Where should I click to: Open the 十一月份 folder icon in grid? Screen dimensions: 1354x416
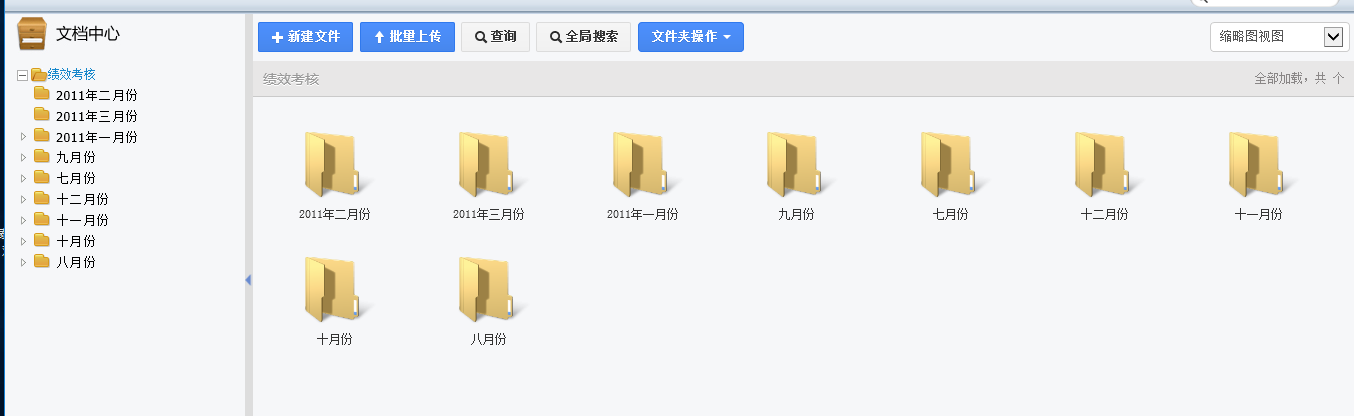(1258, 165)
